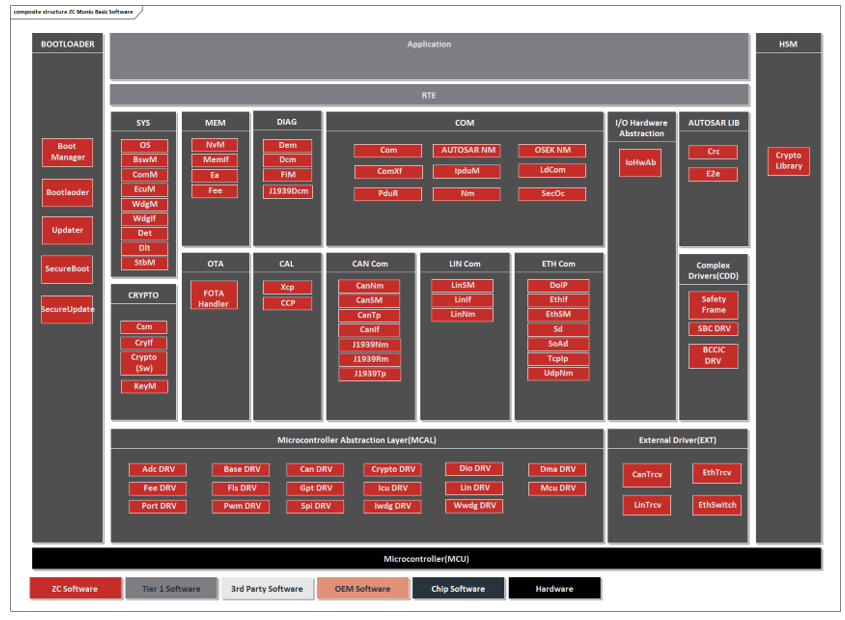Click the BCCIC DRV block
This screenshot has width=845, height=620.
tap(714, 356)
